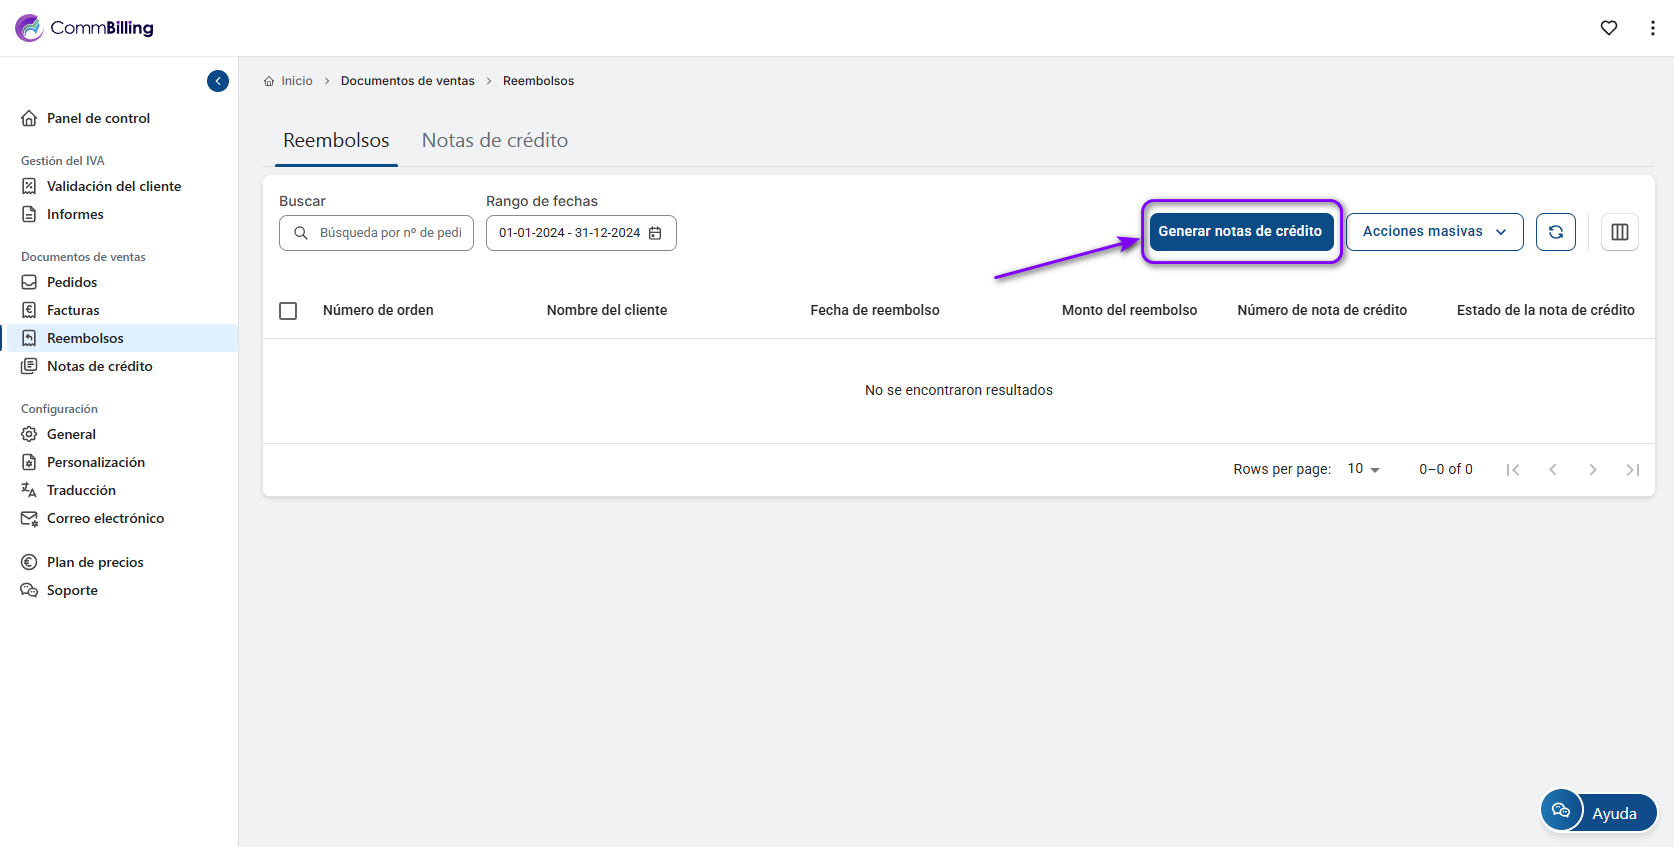Click the heart favorites icon
This screenshot has width=1674, height=847.
point(1608,28)
